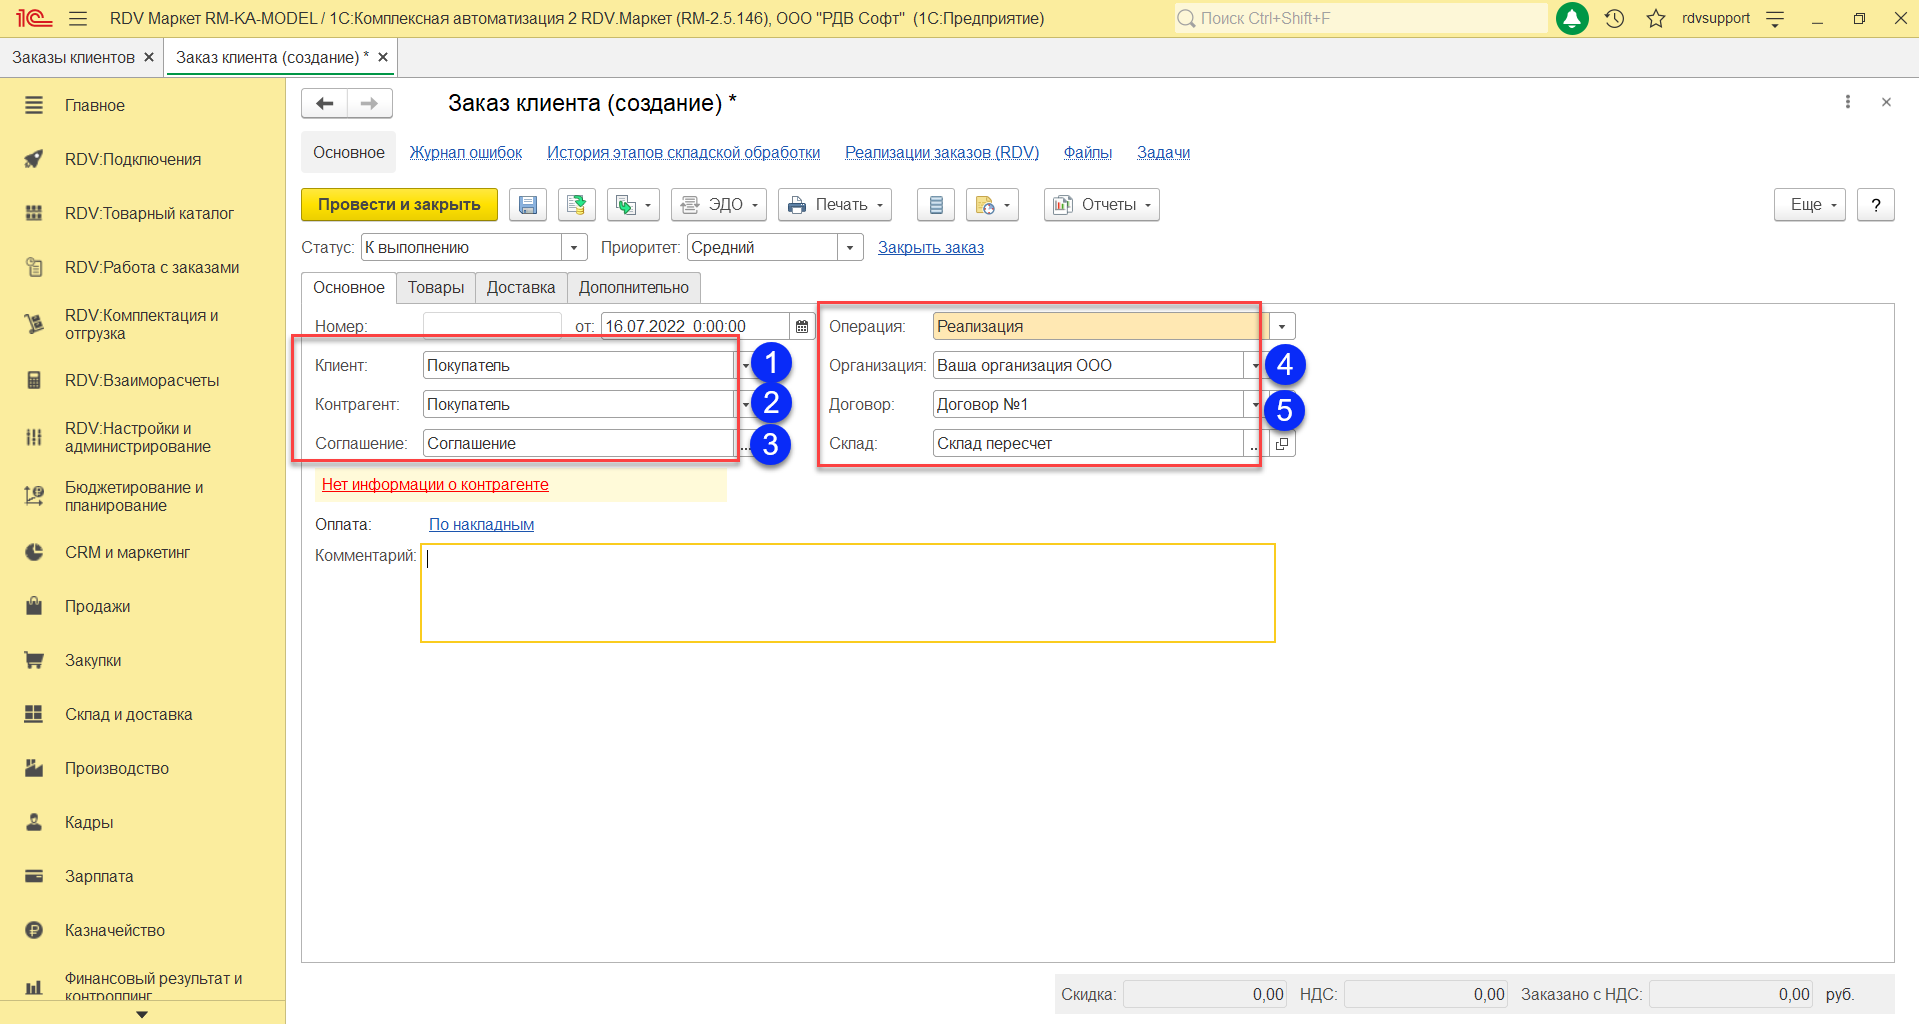The image size is (1919, 1024).
Task: Expand the Статус dropdown
Action: (574, 248)
